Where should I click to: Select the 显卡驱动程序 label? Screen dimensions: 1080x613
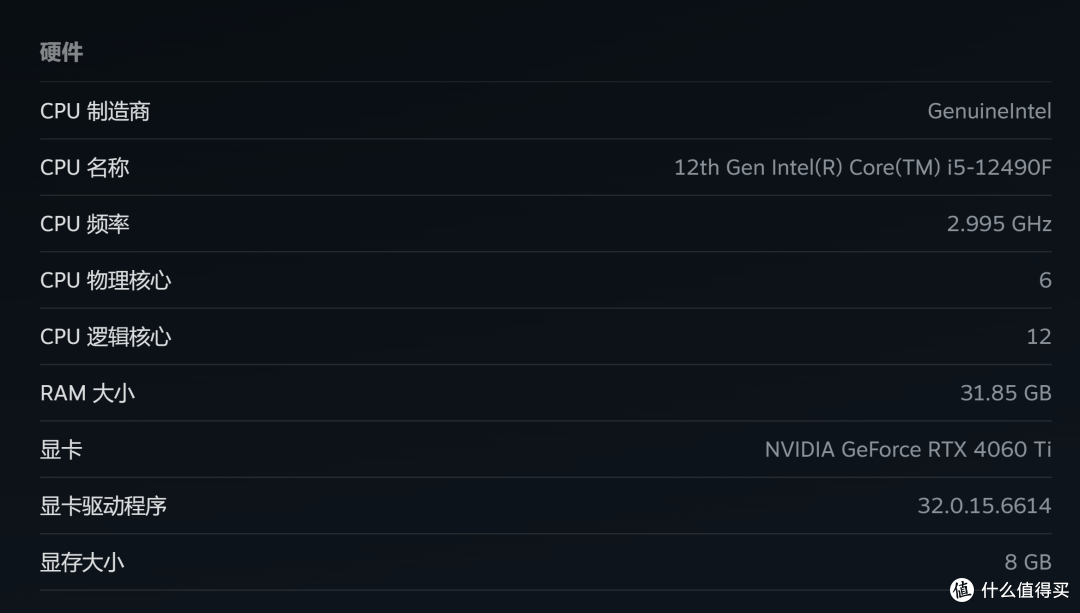[103, 506]
